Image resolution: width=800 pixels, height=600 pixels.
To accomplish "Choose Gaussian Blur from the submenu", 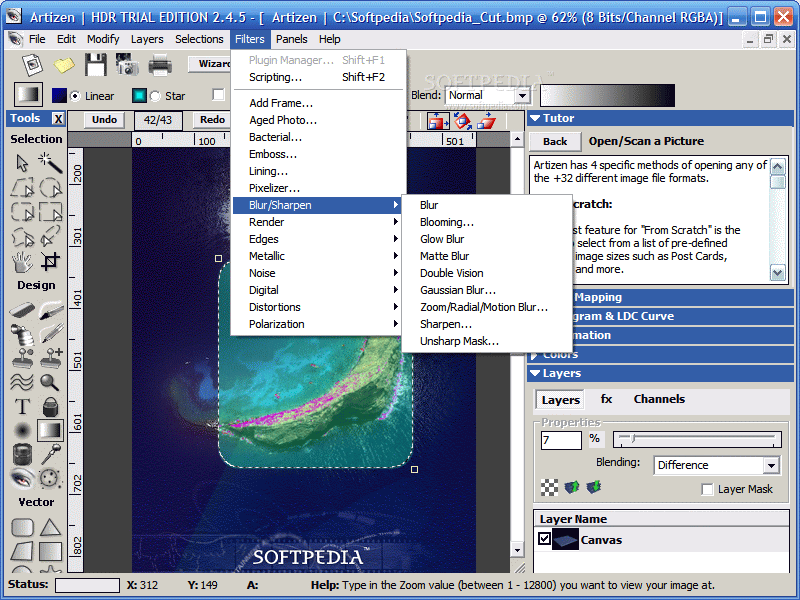I will pos(487,290).
